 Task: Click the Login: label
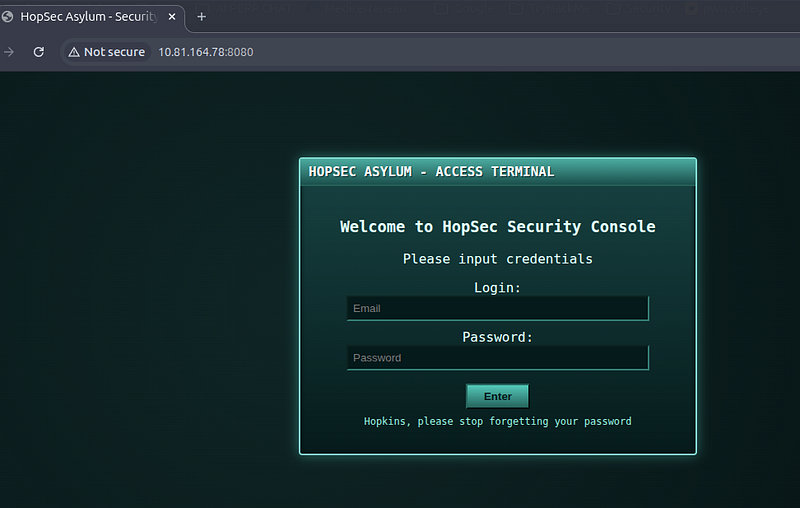pyautogui.click(x=497, y=288)
